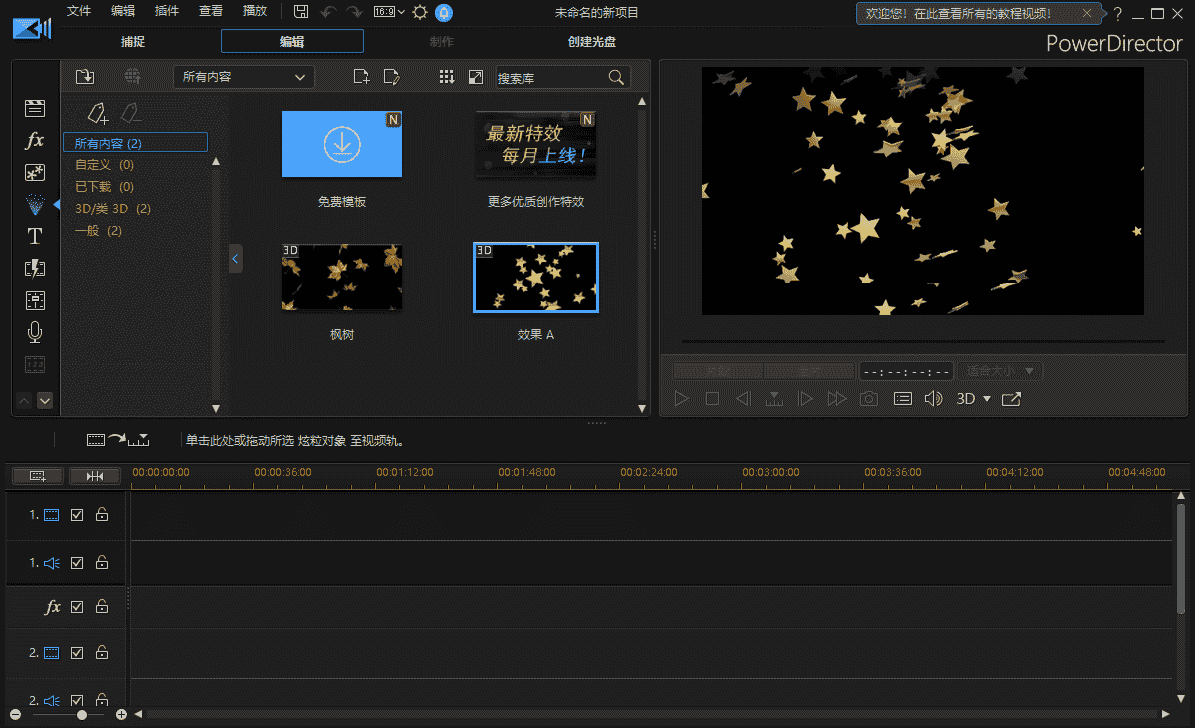Click the import media folder icon
The image size is (1195, 728).
(85, 77)
